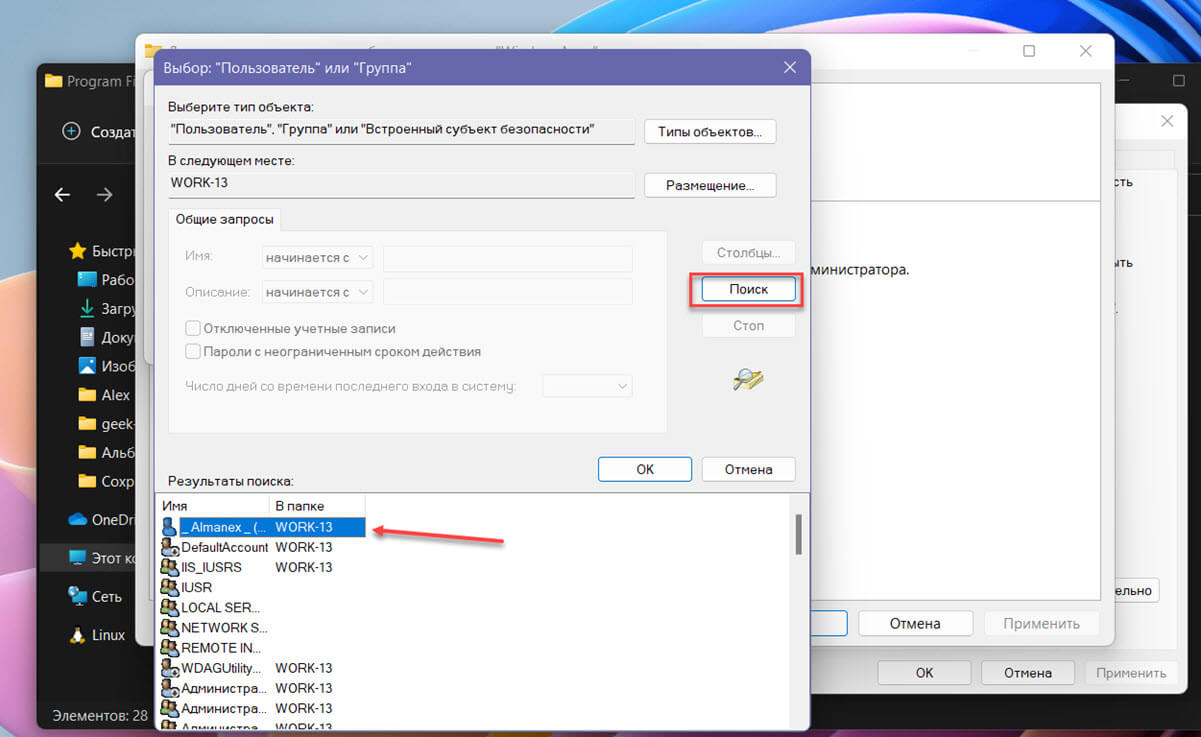Click the DefaultAccount user icon in results
This screenshot has width=1201, height=737.
click(x=170, y=547)
